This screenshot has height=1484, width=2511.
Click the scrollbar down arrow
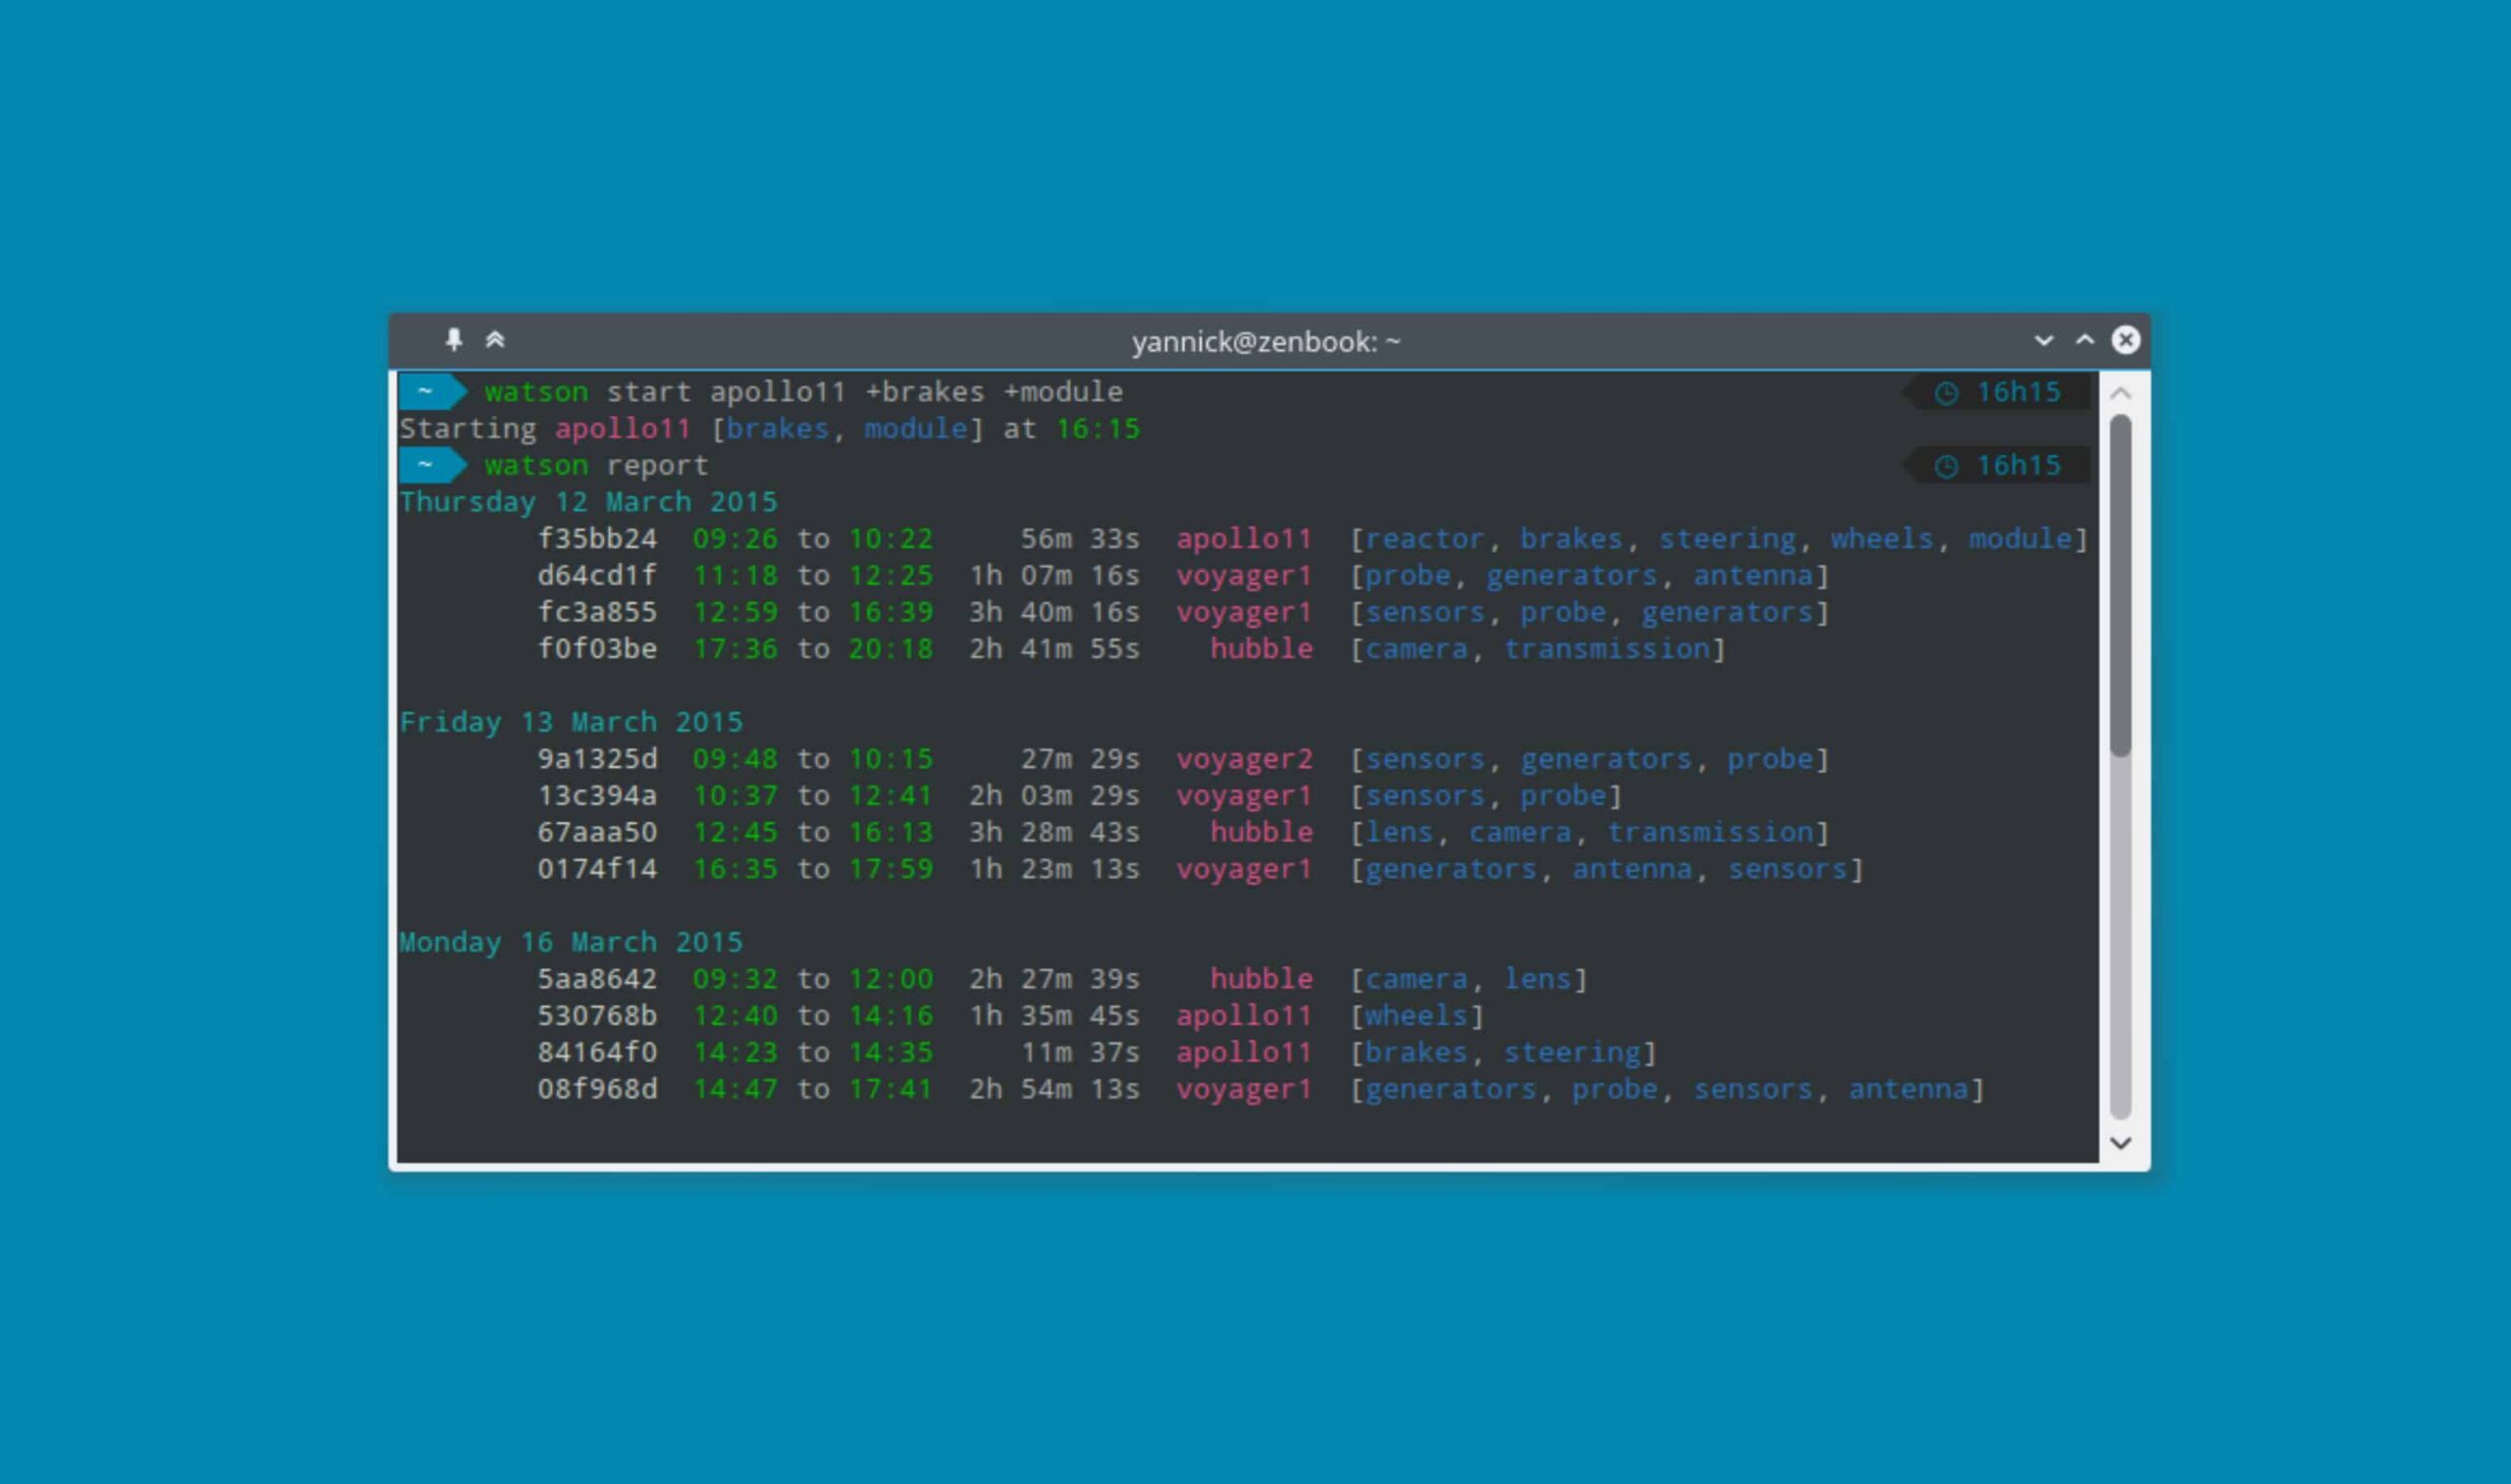tap(2120, 1142)
